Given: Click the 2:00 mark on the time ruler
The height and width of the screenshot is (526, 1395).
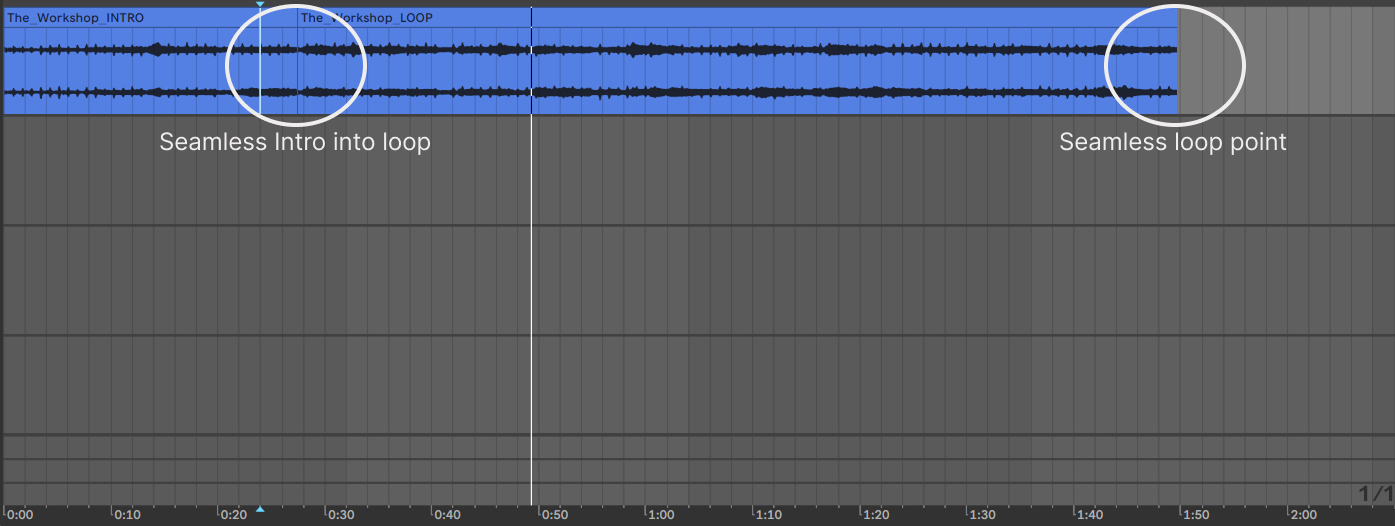Looking at the screenshot, I should (x=1303, y=516).
